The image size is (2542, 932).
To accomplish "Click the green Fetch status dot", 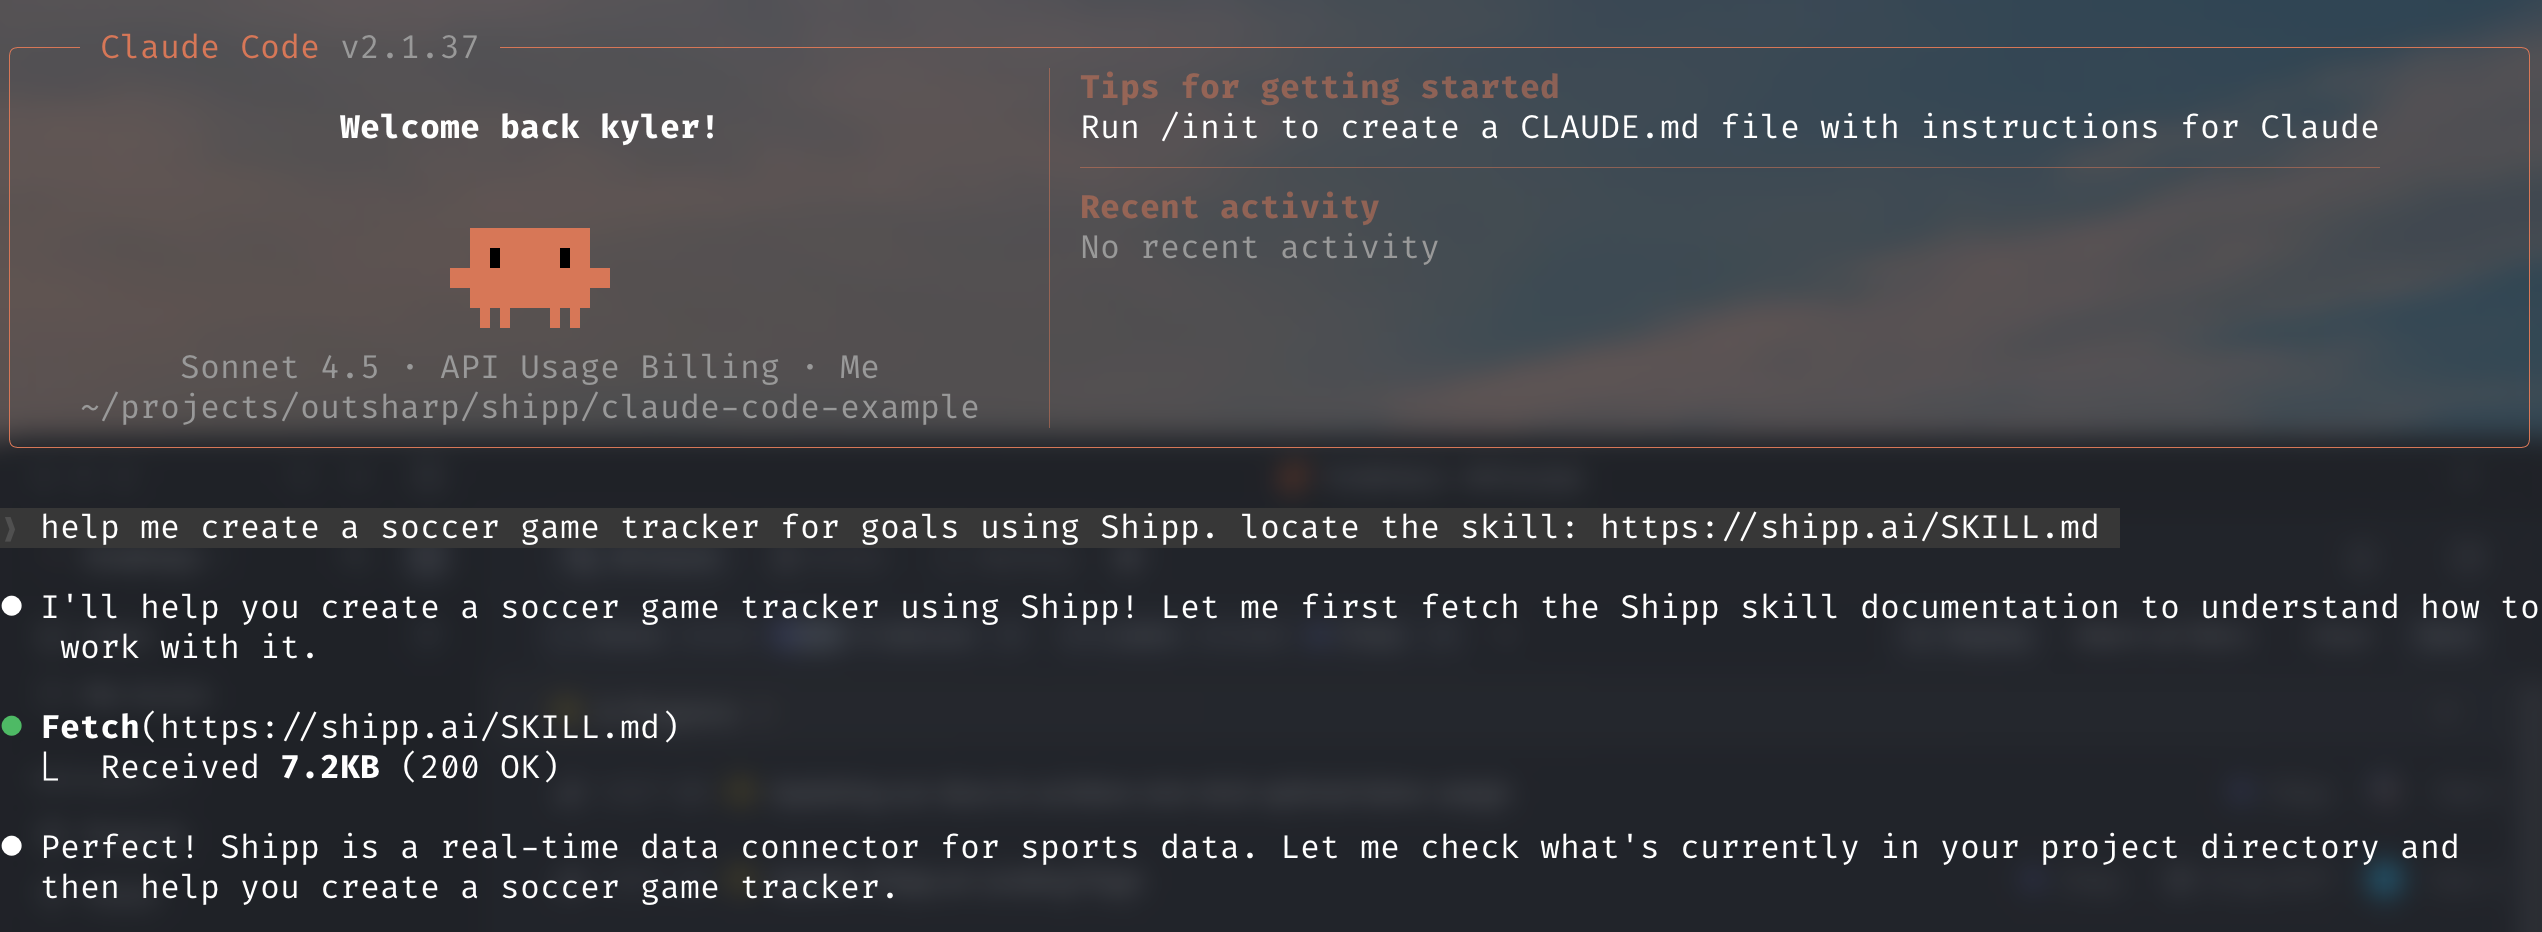I will pyautogui.click(x=12, y=727).
